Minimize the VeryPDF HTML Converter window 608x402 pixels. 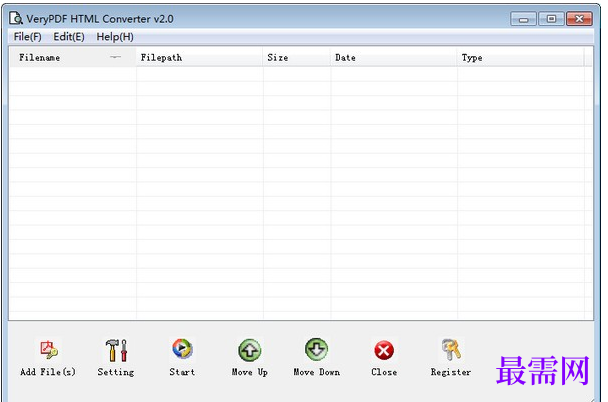(x=523, y=19)
